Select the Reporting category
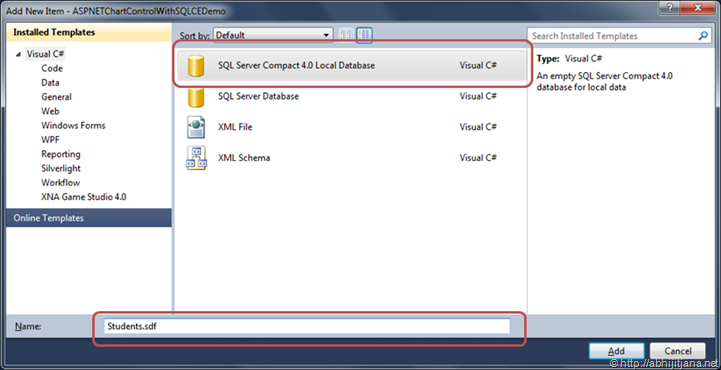The width and height of the screenshot is (721, 370). pyautogui.click(x=61, y=154)
